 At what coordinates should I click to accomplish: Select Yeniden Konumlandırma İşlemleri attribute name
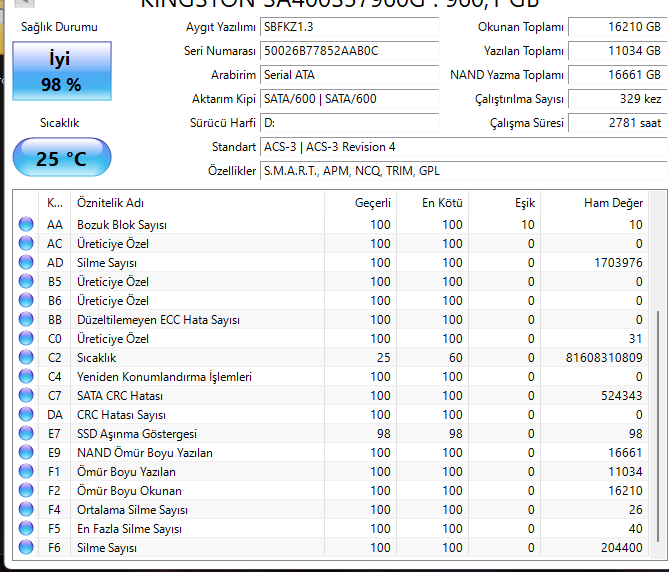164,377
